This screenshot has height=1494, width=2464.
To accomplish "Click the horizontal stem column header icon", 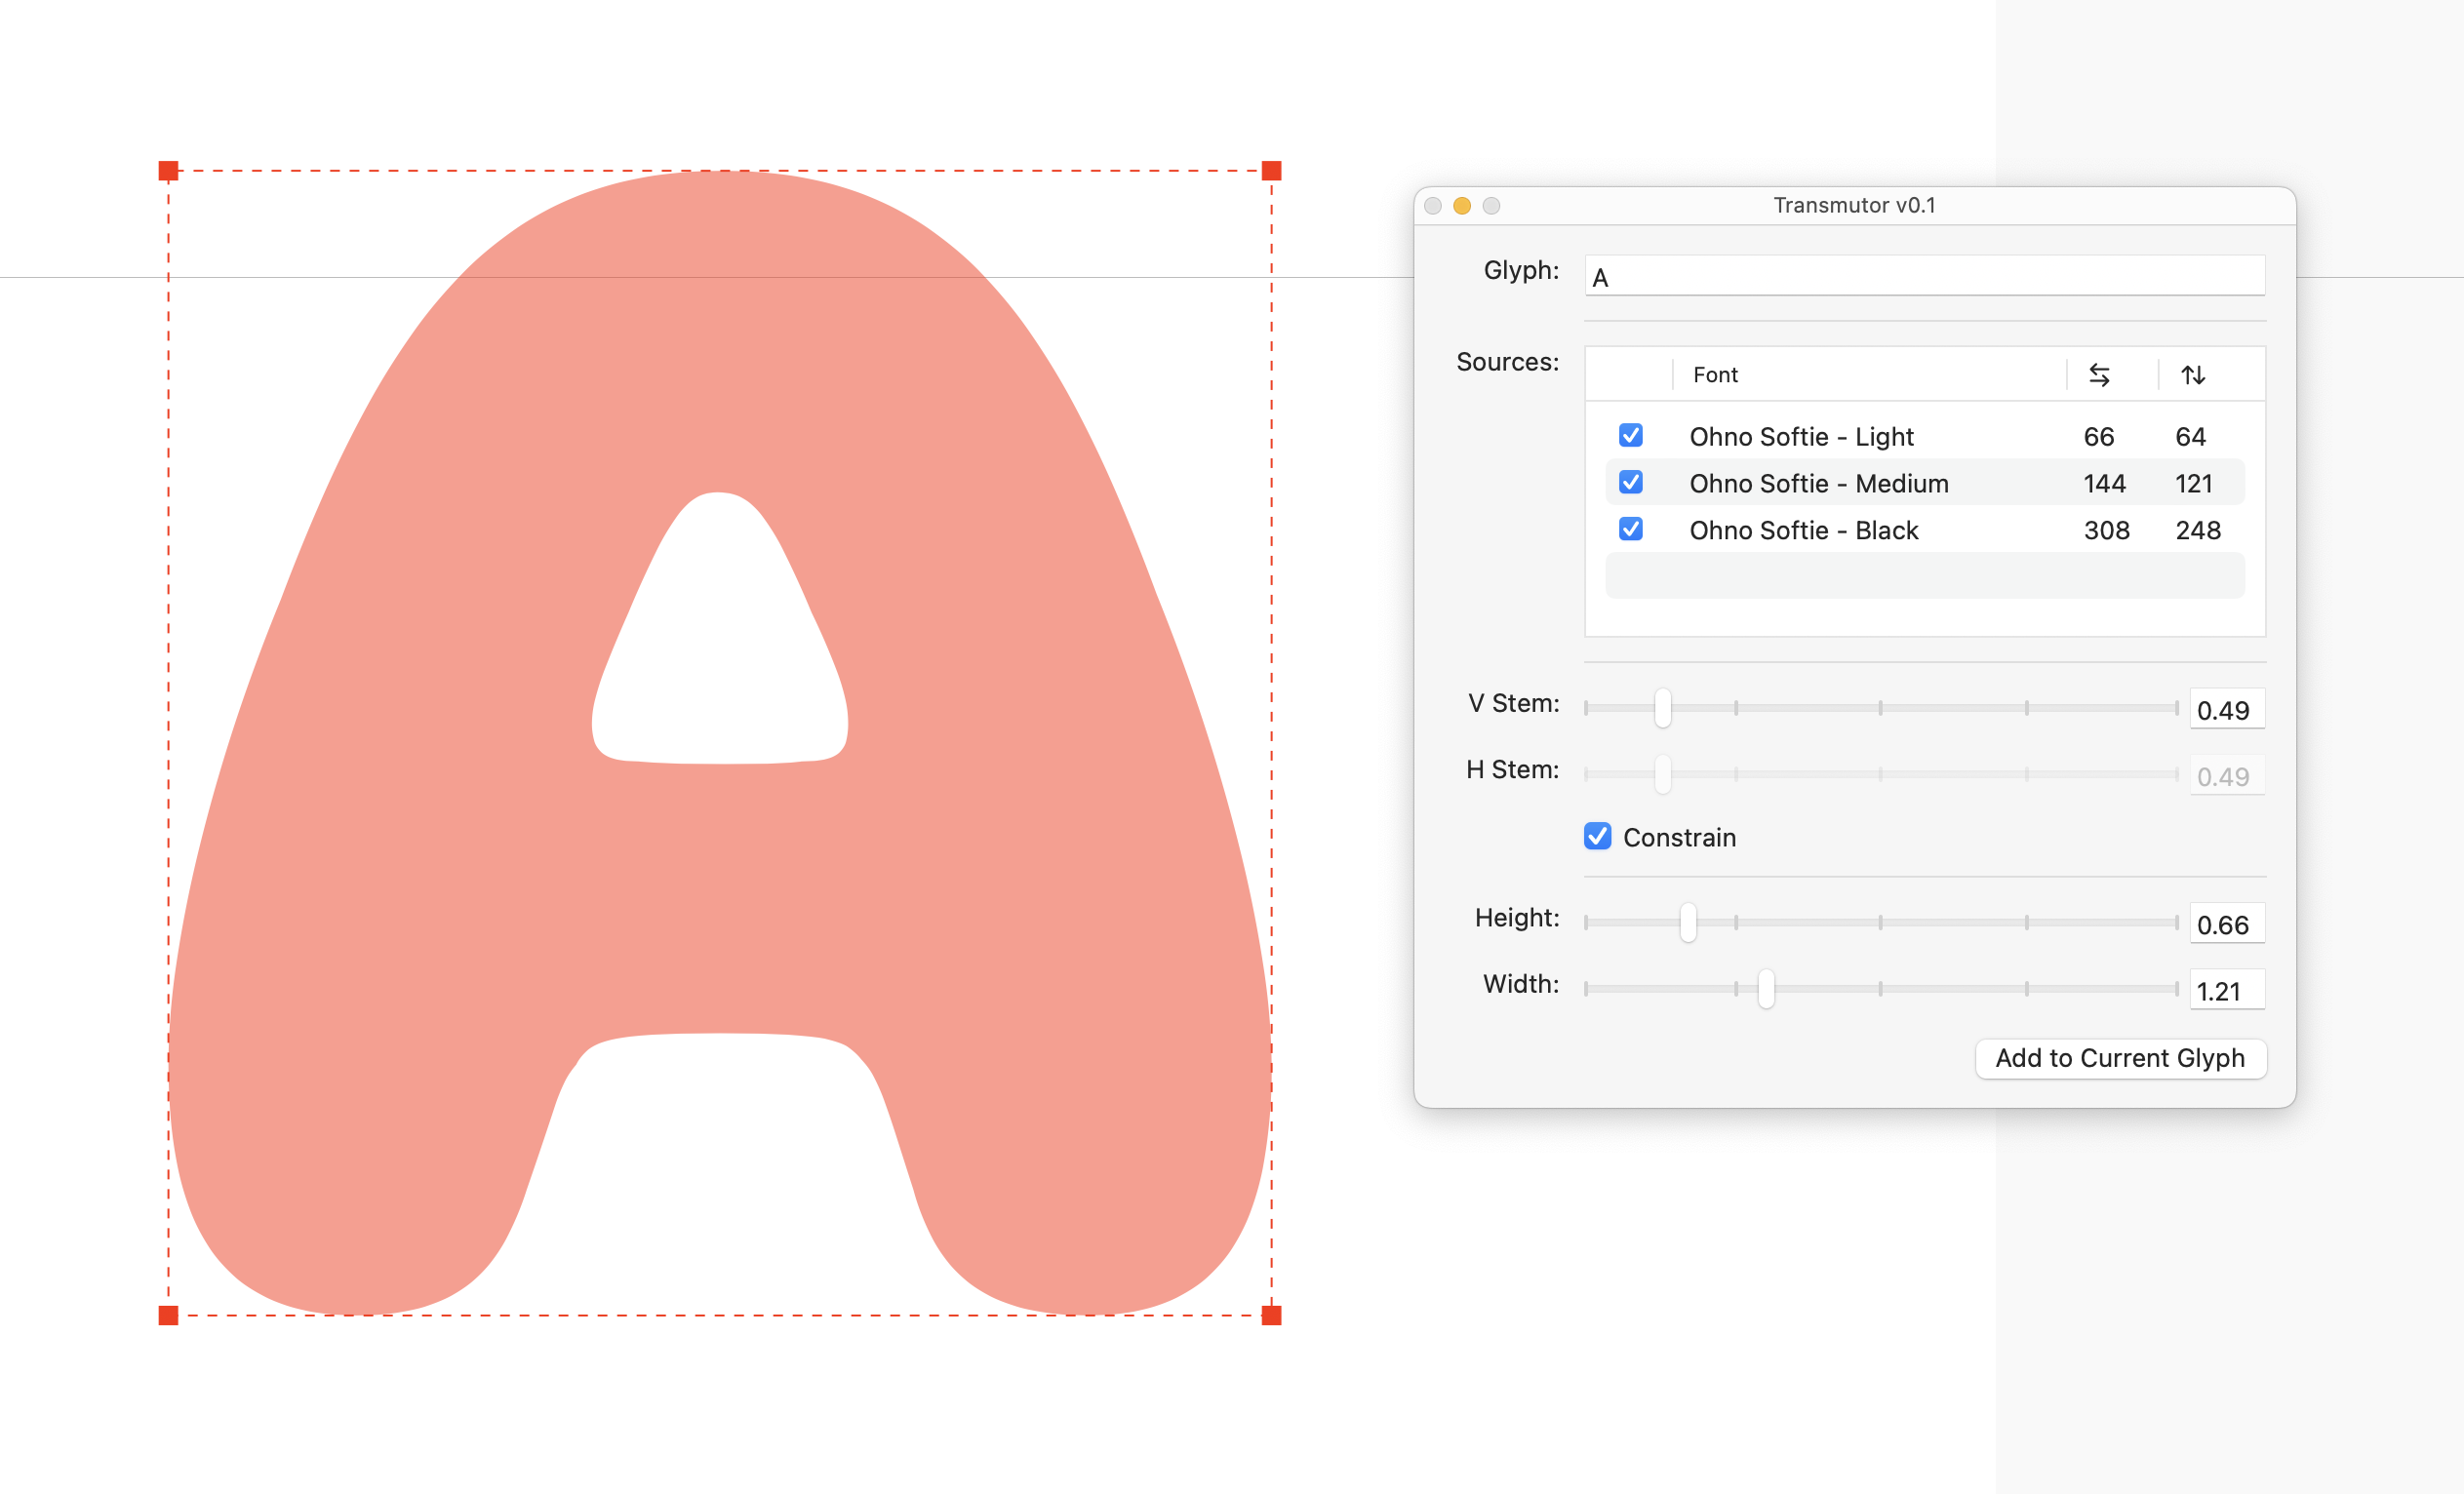I will [2099, 375].
